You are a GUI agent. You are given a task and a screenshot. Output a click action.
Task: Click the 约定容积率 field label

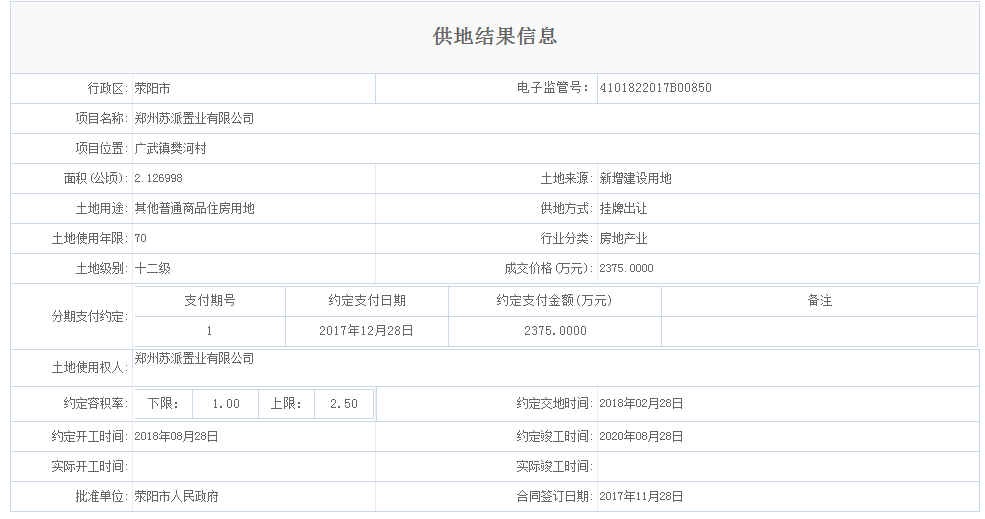pyautogui.click(x=95, y=403)
